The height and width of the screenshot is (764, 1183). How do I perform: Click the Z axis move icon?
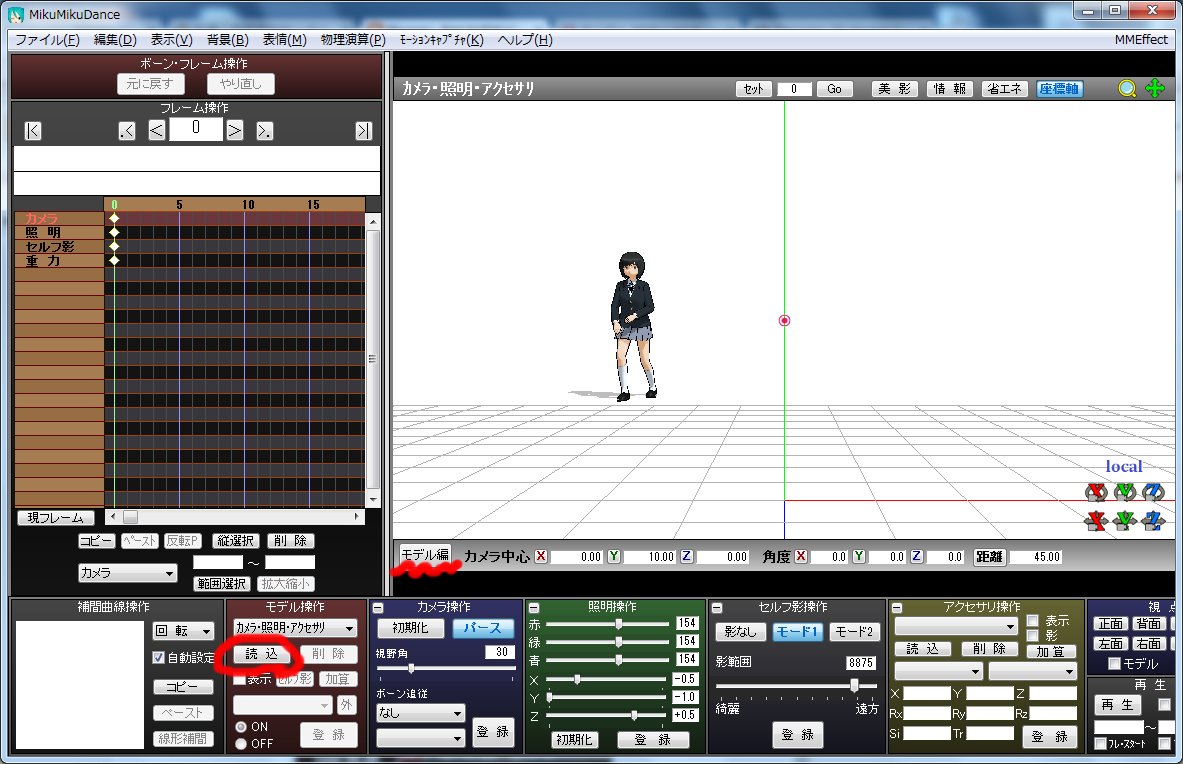point(1153,520)
